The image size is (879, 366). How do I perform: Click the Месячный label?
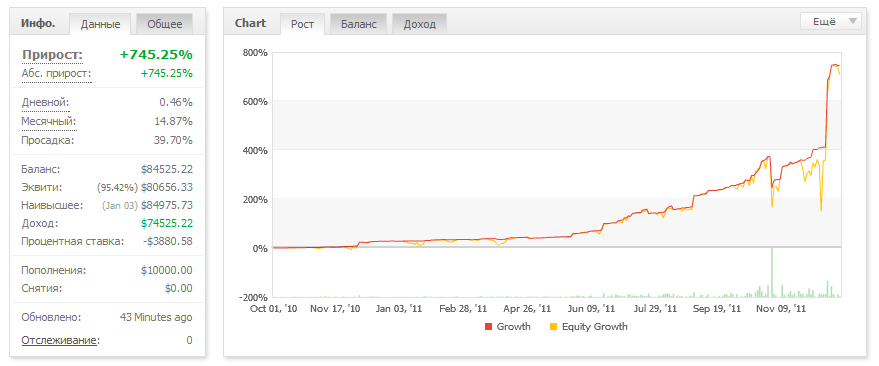coord(49,121)
